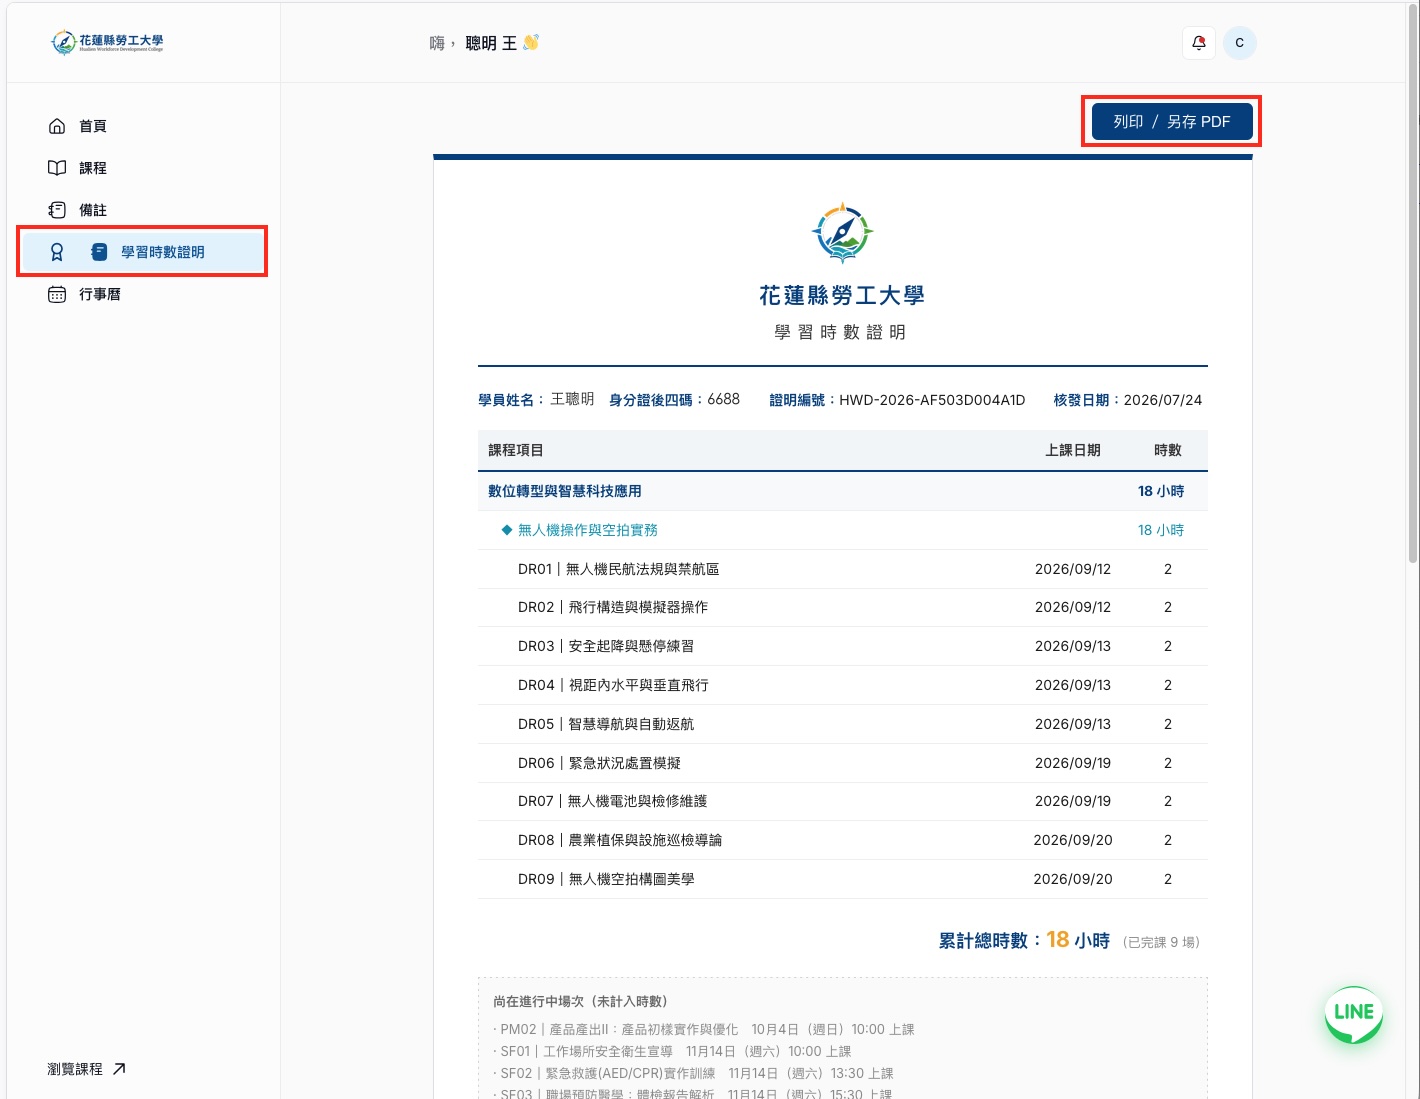
Task: Click row DR09｜無人機空拍構圖美學
Action: coord(842,879)
